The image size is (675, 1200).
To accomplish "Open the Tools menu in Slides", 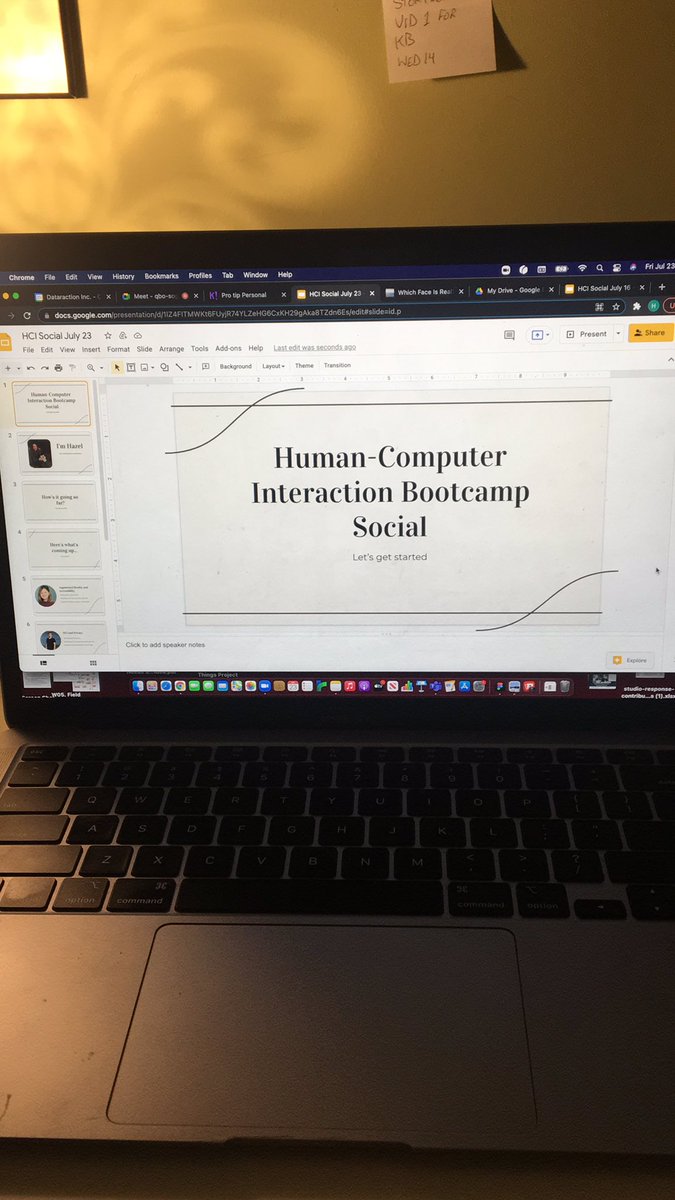I will 200,349.
